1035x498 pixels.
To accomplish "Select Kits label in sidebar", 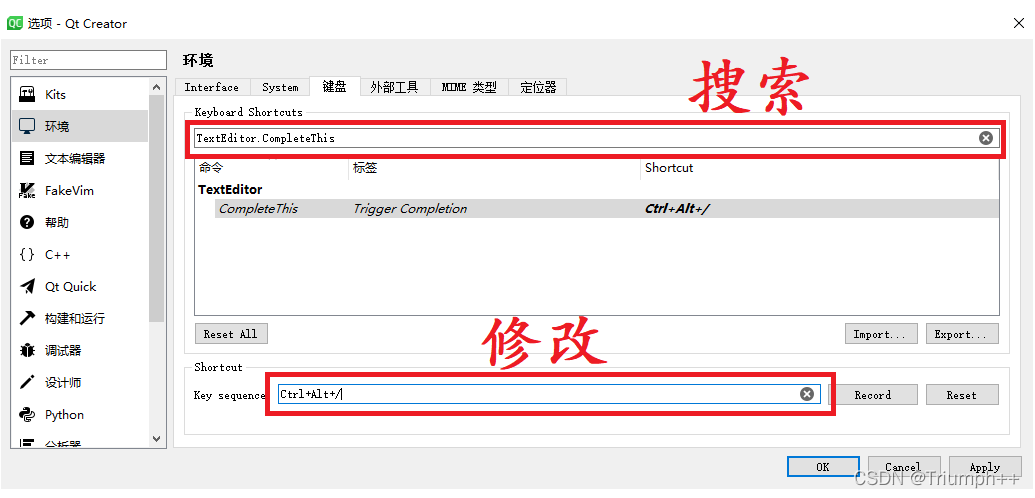I will point(55,94).
